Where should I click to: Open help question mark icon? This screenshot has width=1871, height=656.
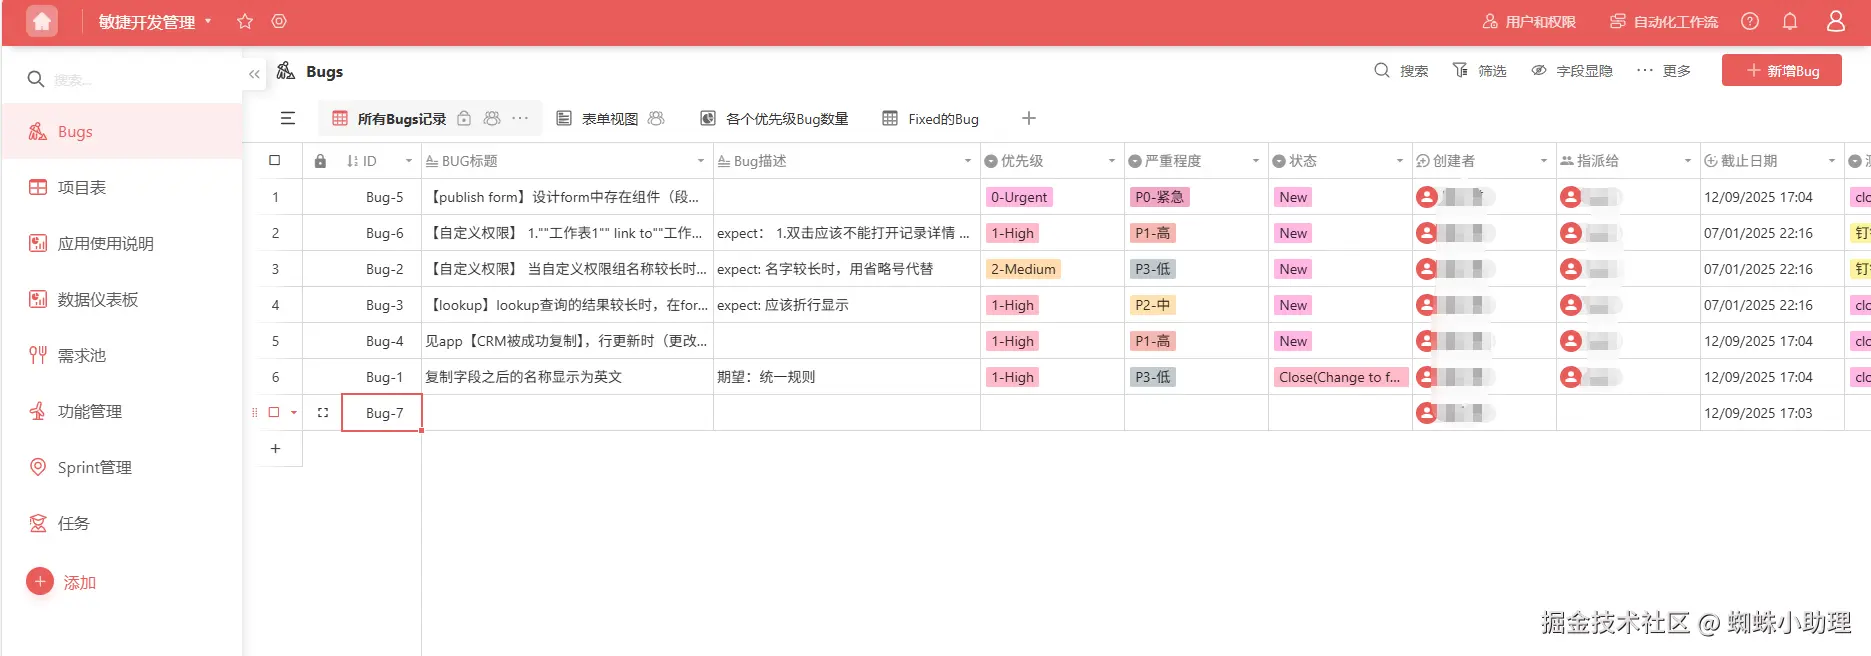[1750, 21]
